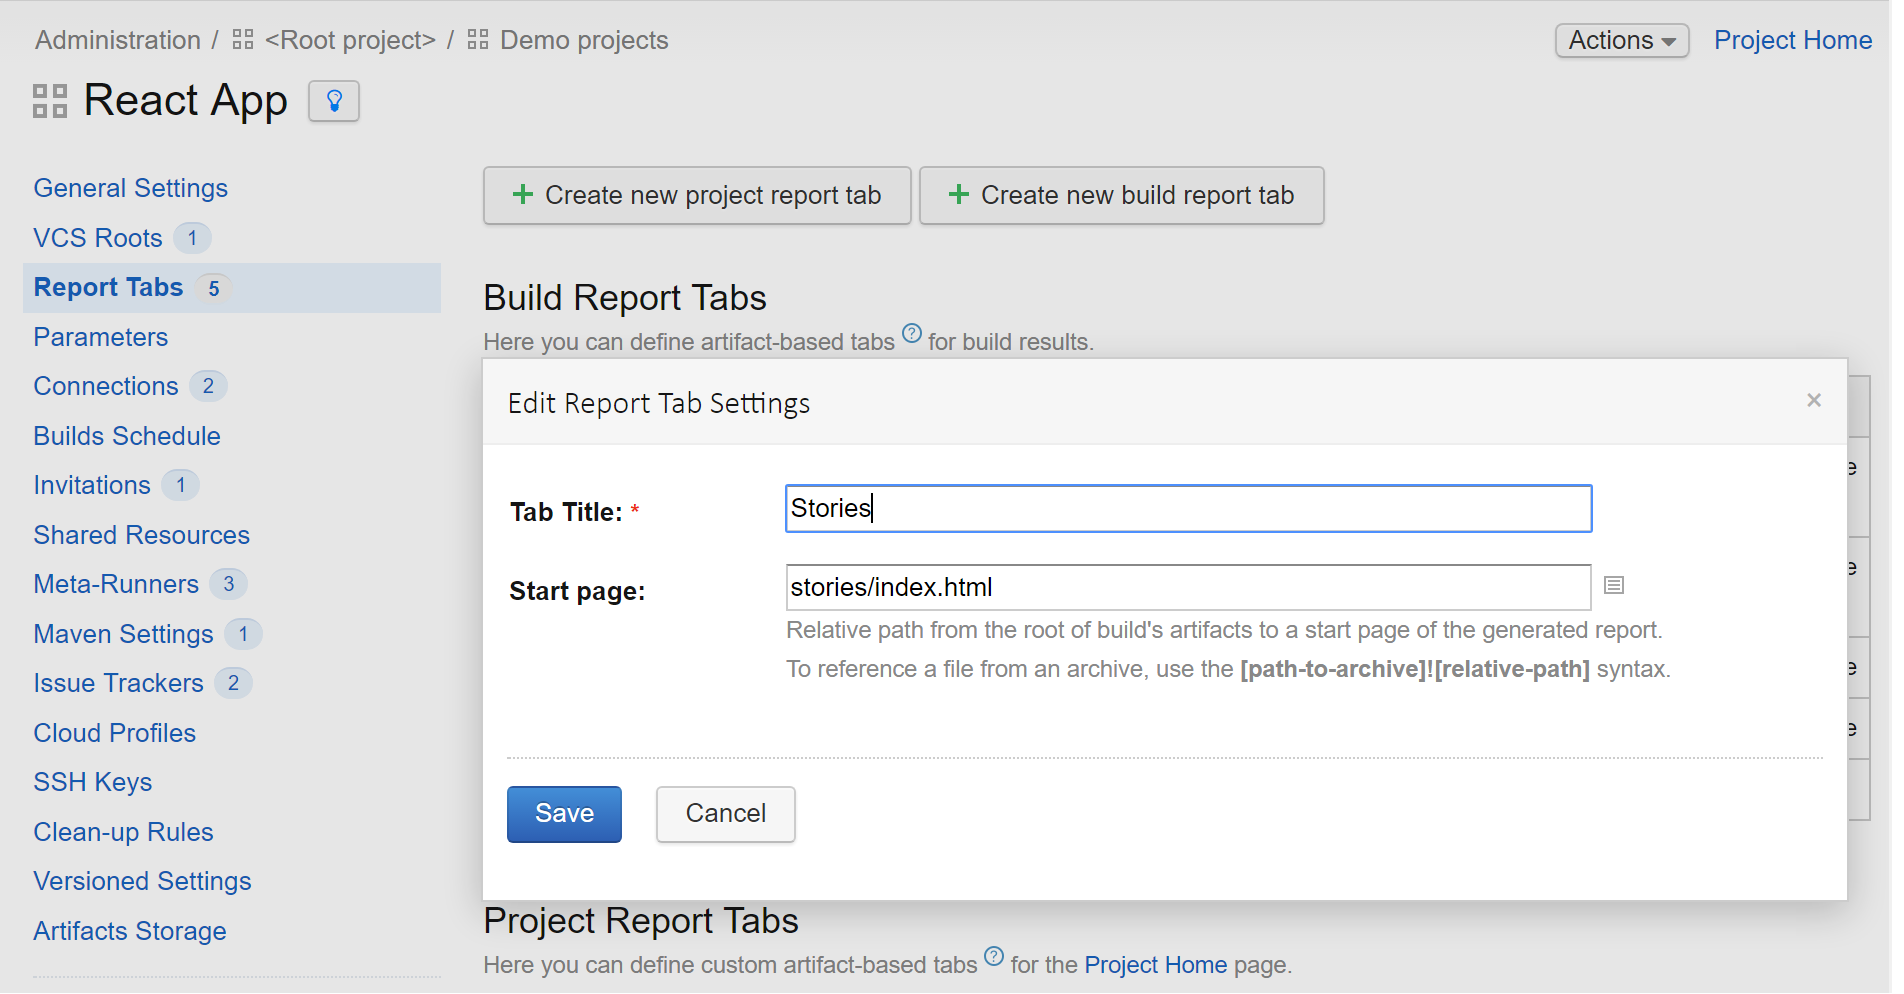The height and width of the screenshot is (994, 1904).
Task: Open Shared Resources section
Action: [x=142, y=535]
